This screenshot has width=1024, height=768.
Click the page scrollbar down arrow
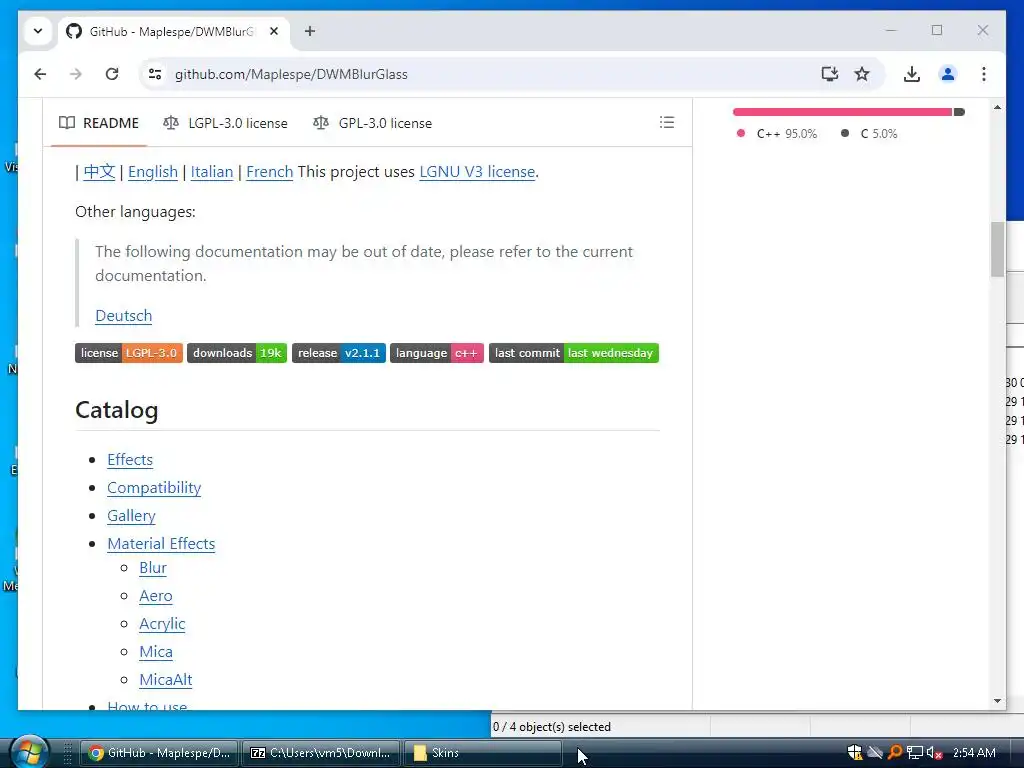tap(997, 701)
